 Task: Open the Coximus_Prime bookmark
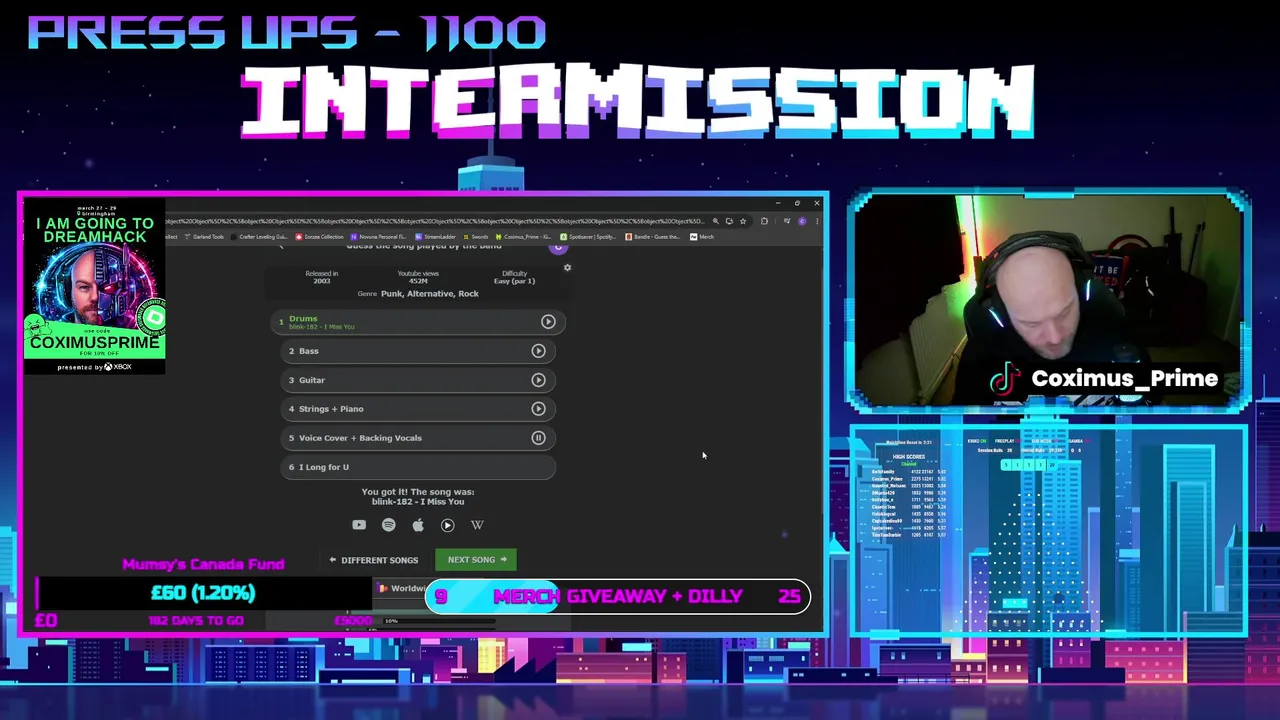(522, 237)
